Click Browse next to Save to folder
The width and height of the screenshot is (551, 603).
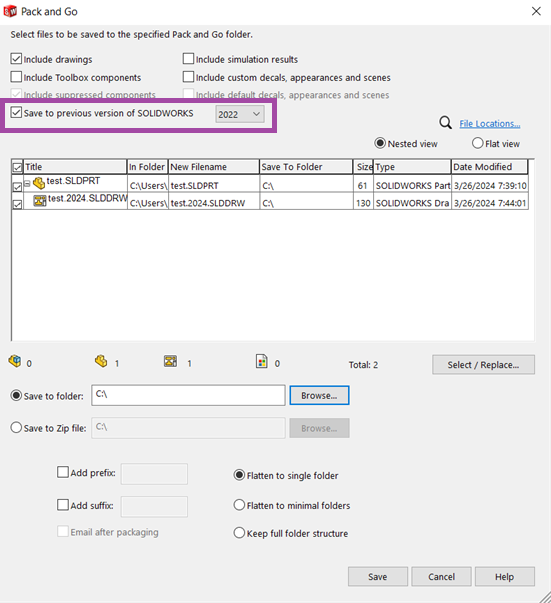point(319,395)
